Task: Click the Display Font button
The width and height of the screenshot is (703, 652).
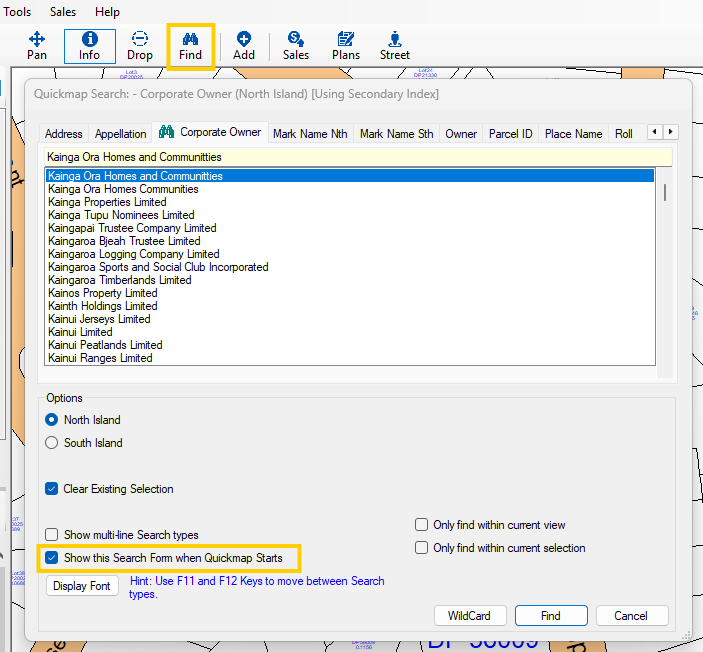Action: click(x=82, y=586)
